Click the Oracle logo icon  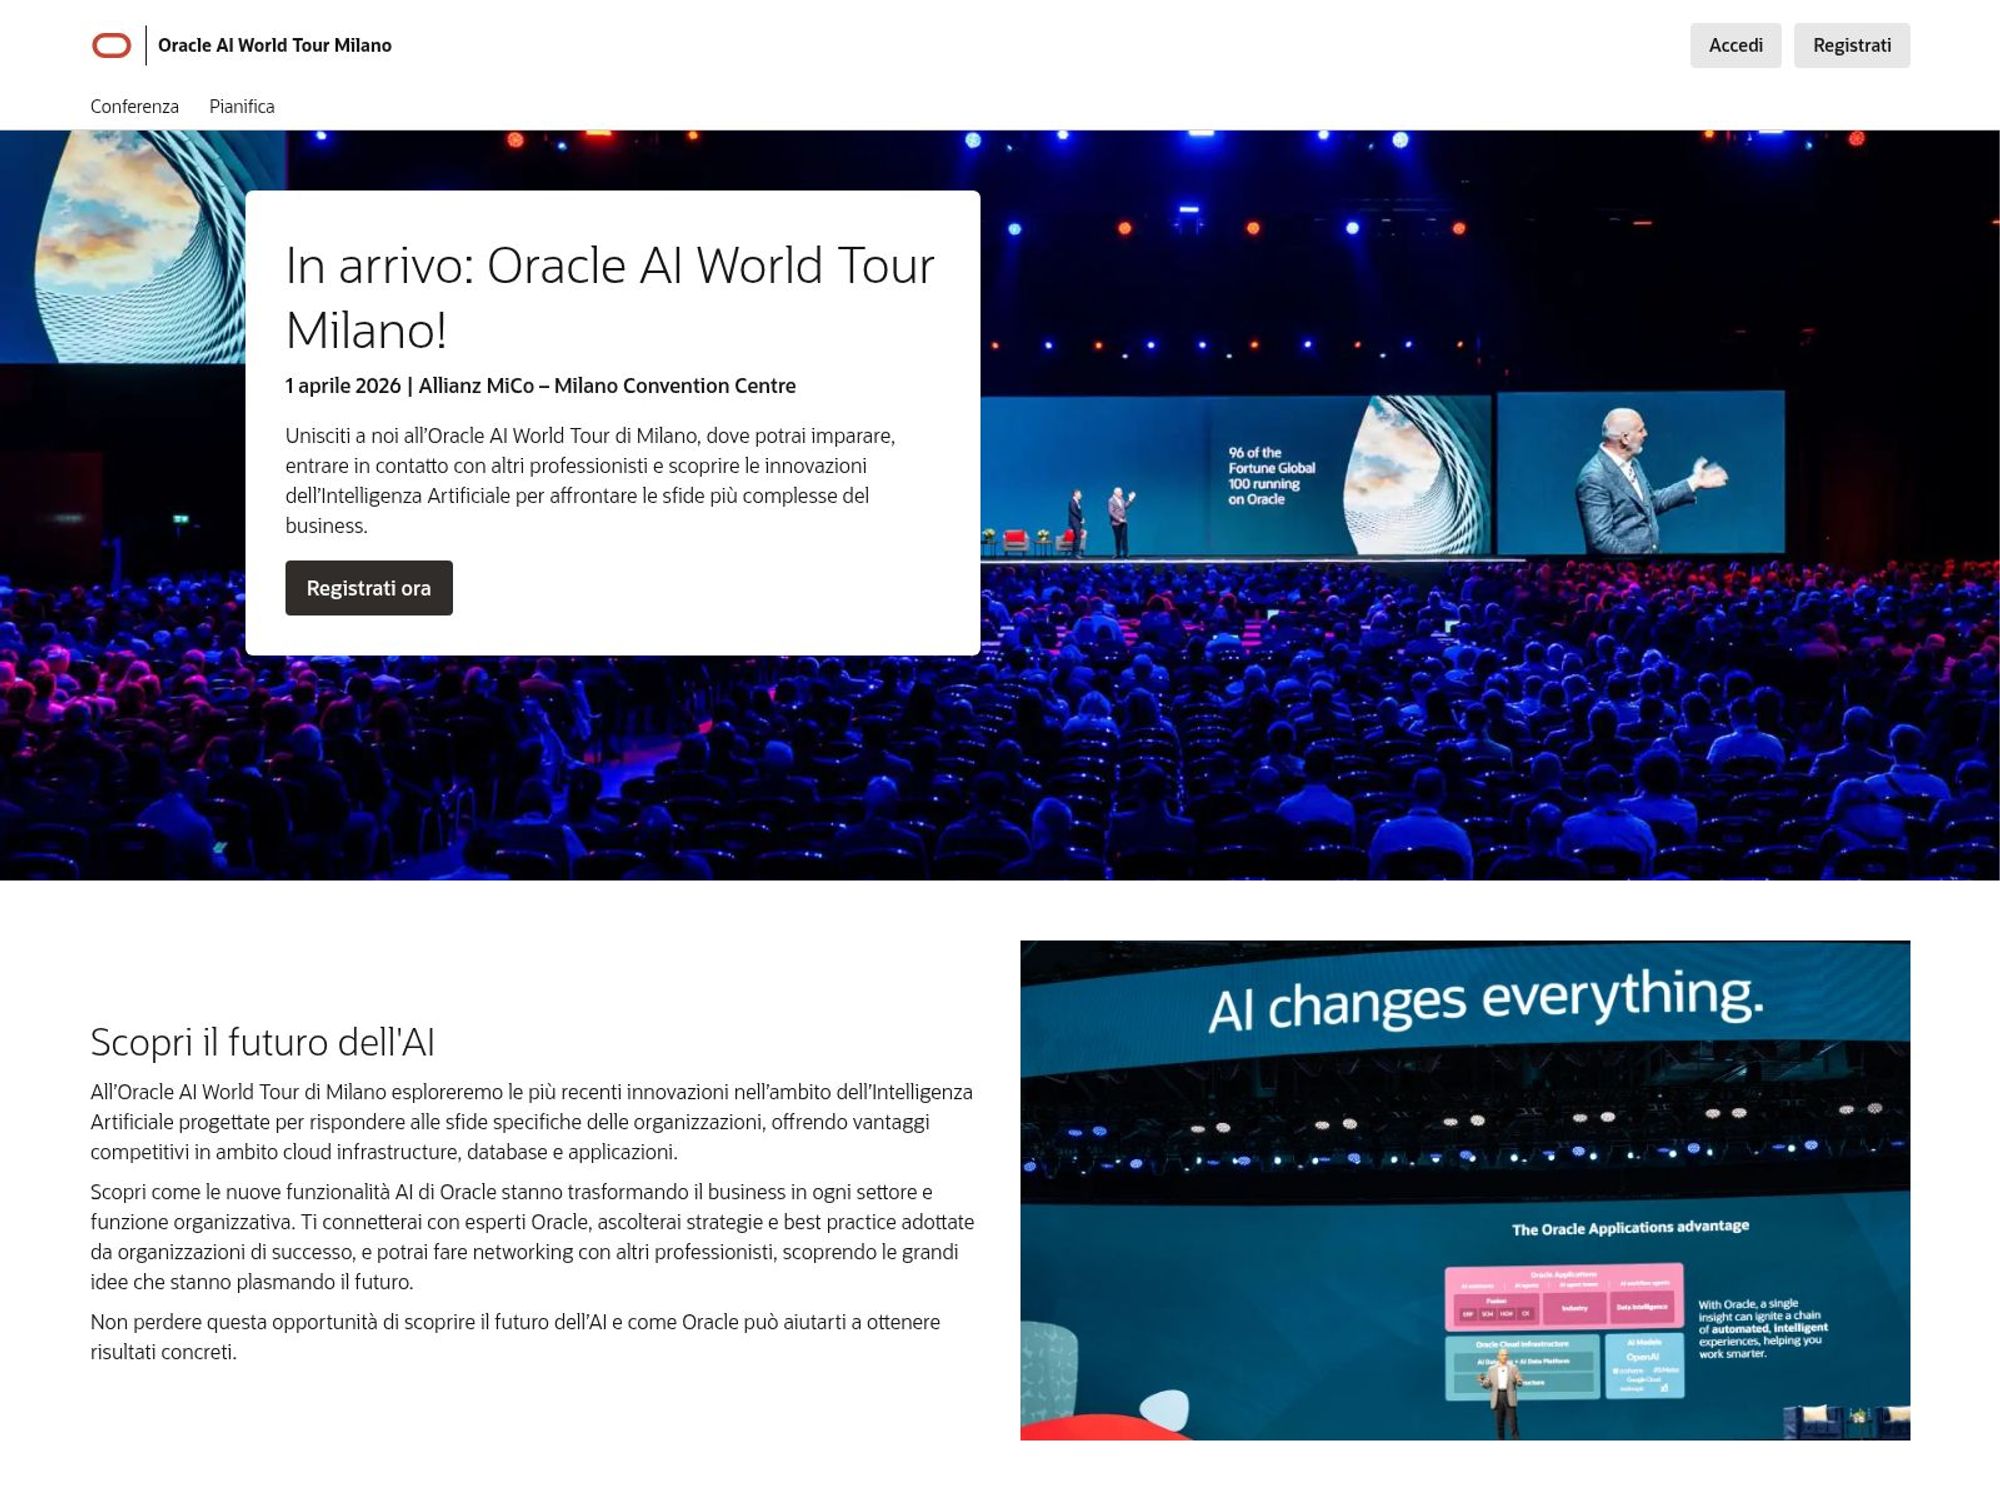(x=111, y=44)
